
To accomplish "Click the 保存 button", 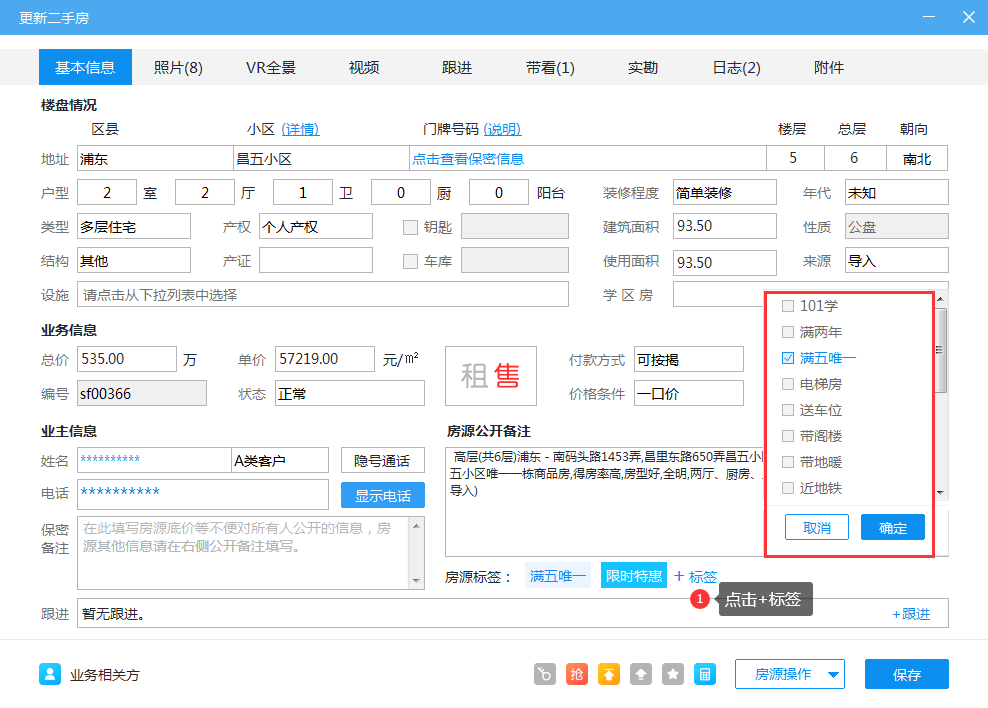I will tap(907, 675).
